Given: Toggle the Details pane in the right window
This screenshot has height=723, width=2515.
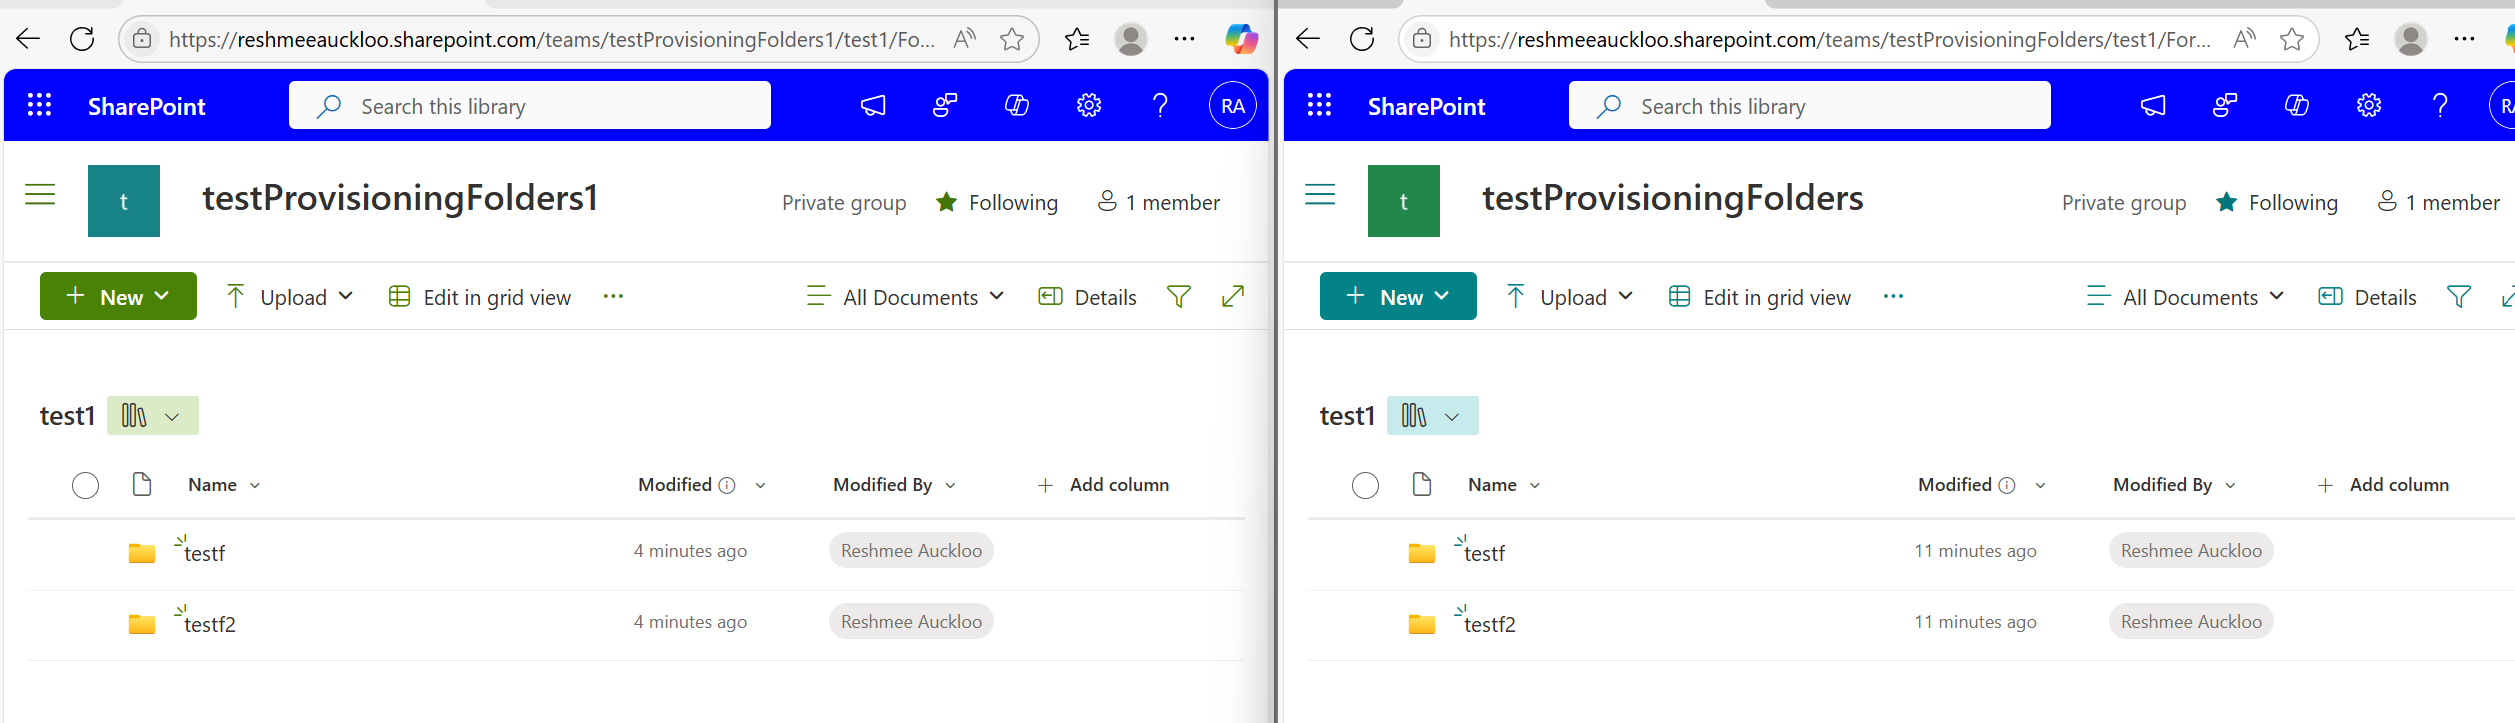Looking at the screenshot, I should click(2367, 297).
